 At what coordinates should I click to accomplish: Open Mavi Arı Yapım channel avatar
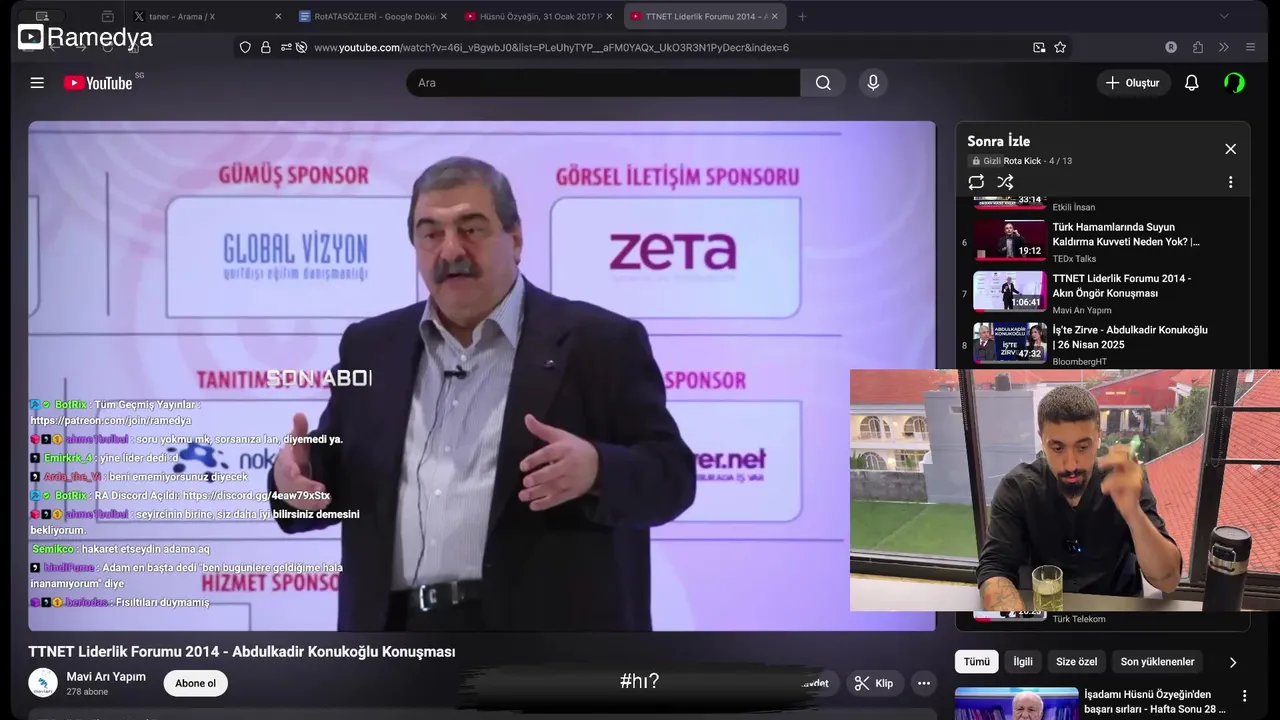[x=43, y=683]
